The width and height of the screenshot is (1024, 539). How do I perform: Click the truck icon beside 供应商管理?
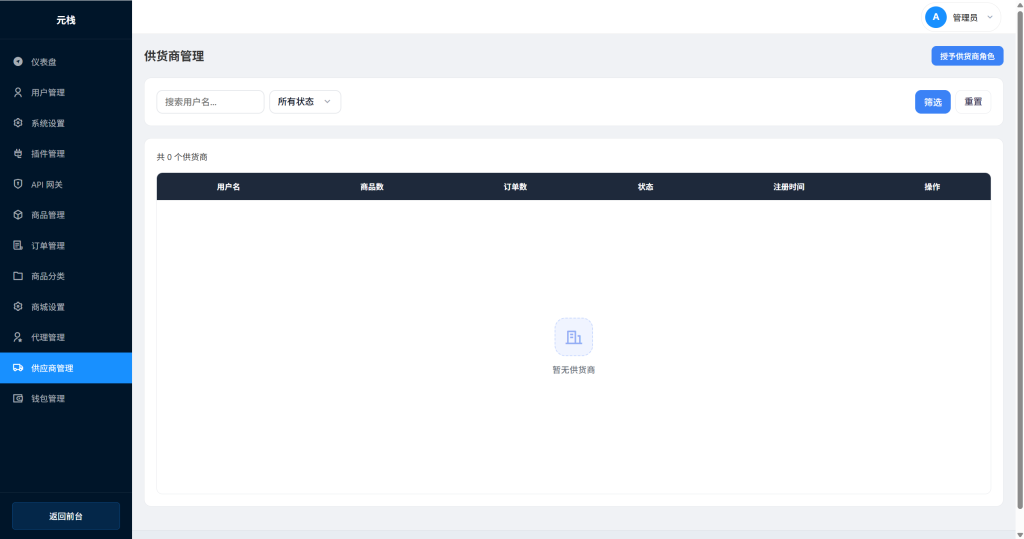click(x=18, y=368)
